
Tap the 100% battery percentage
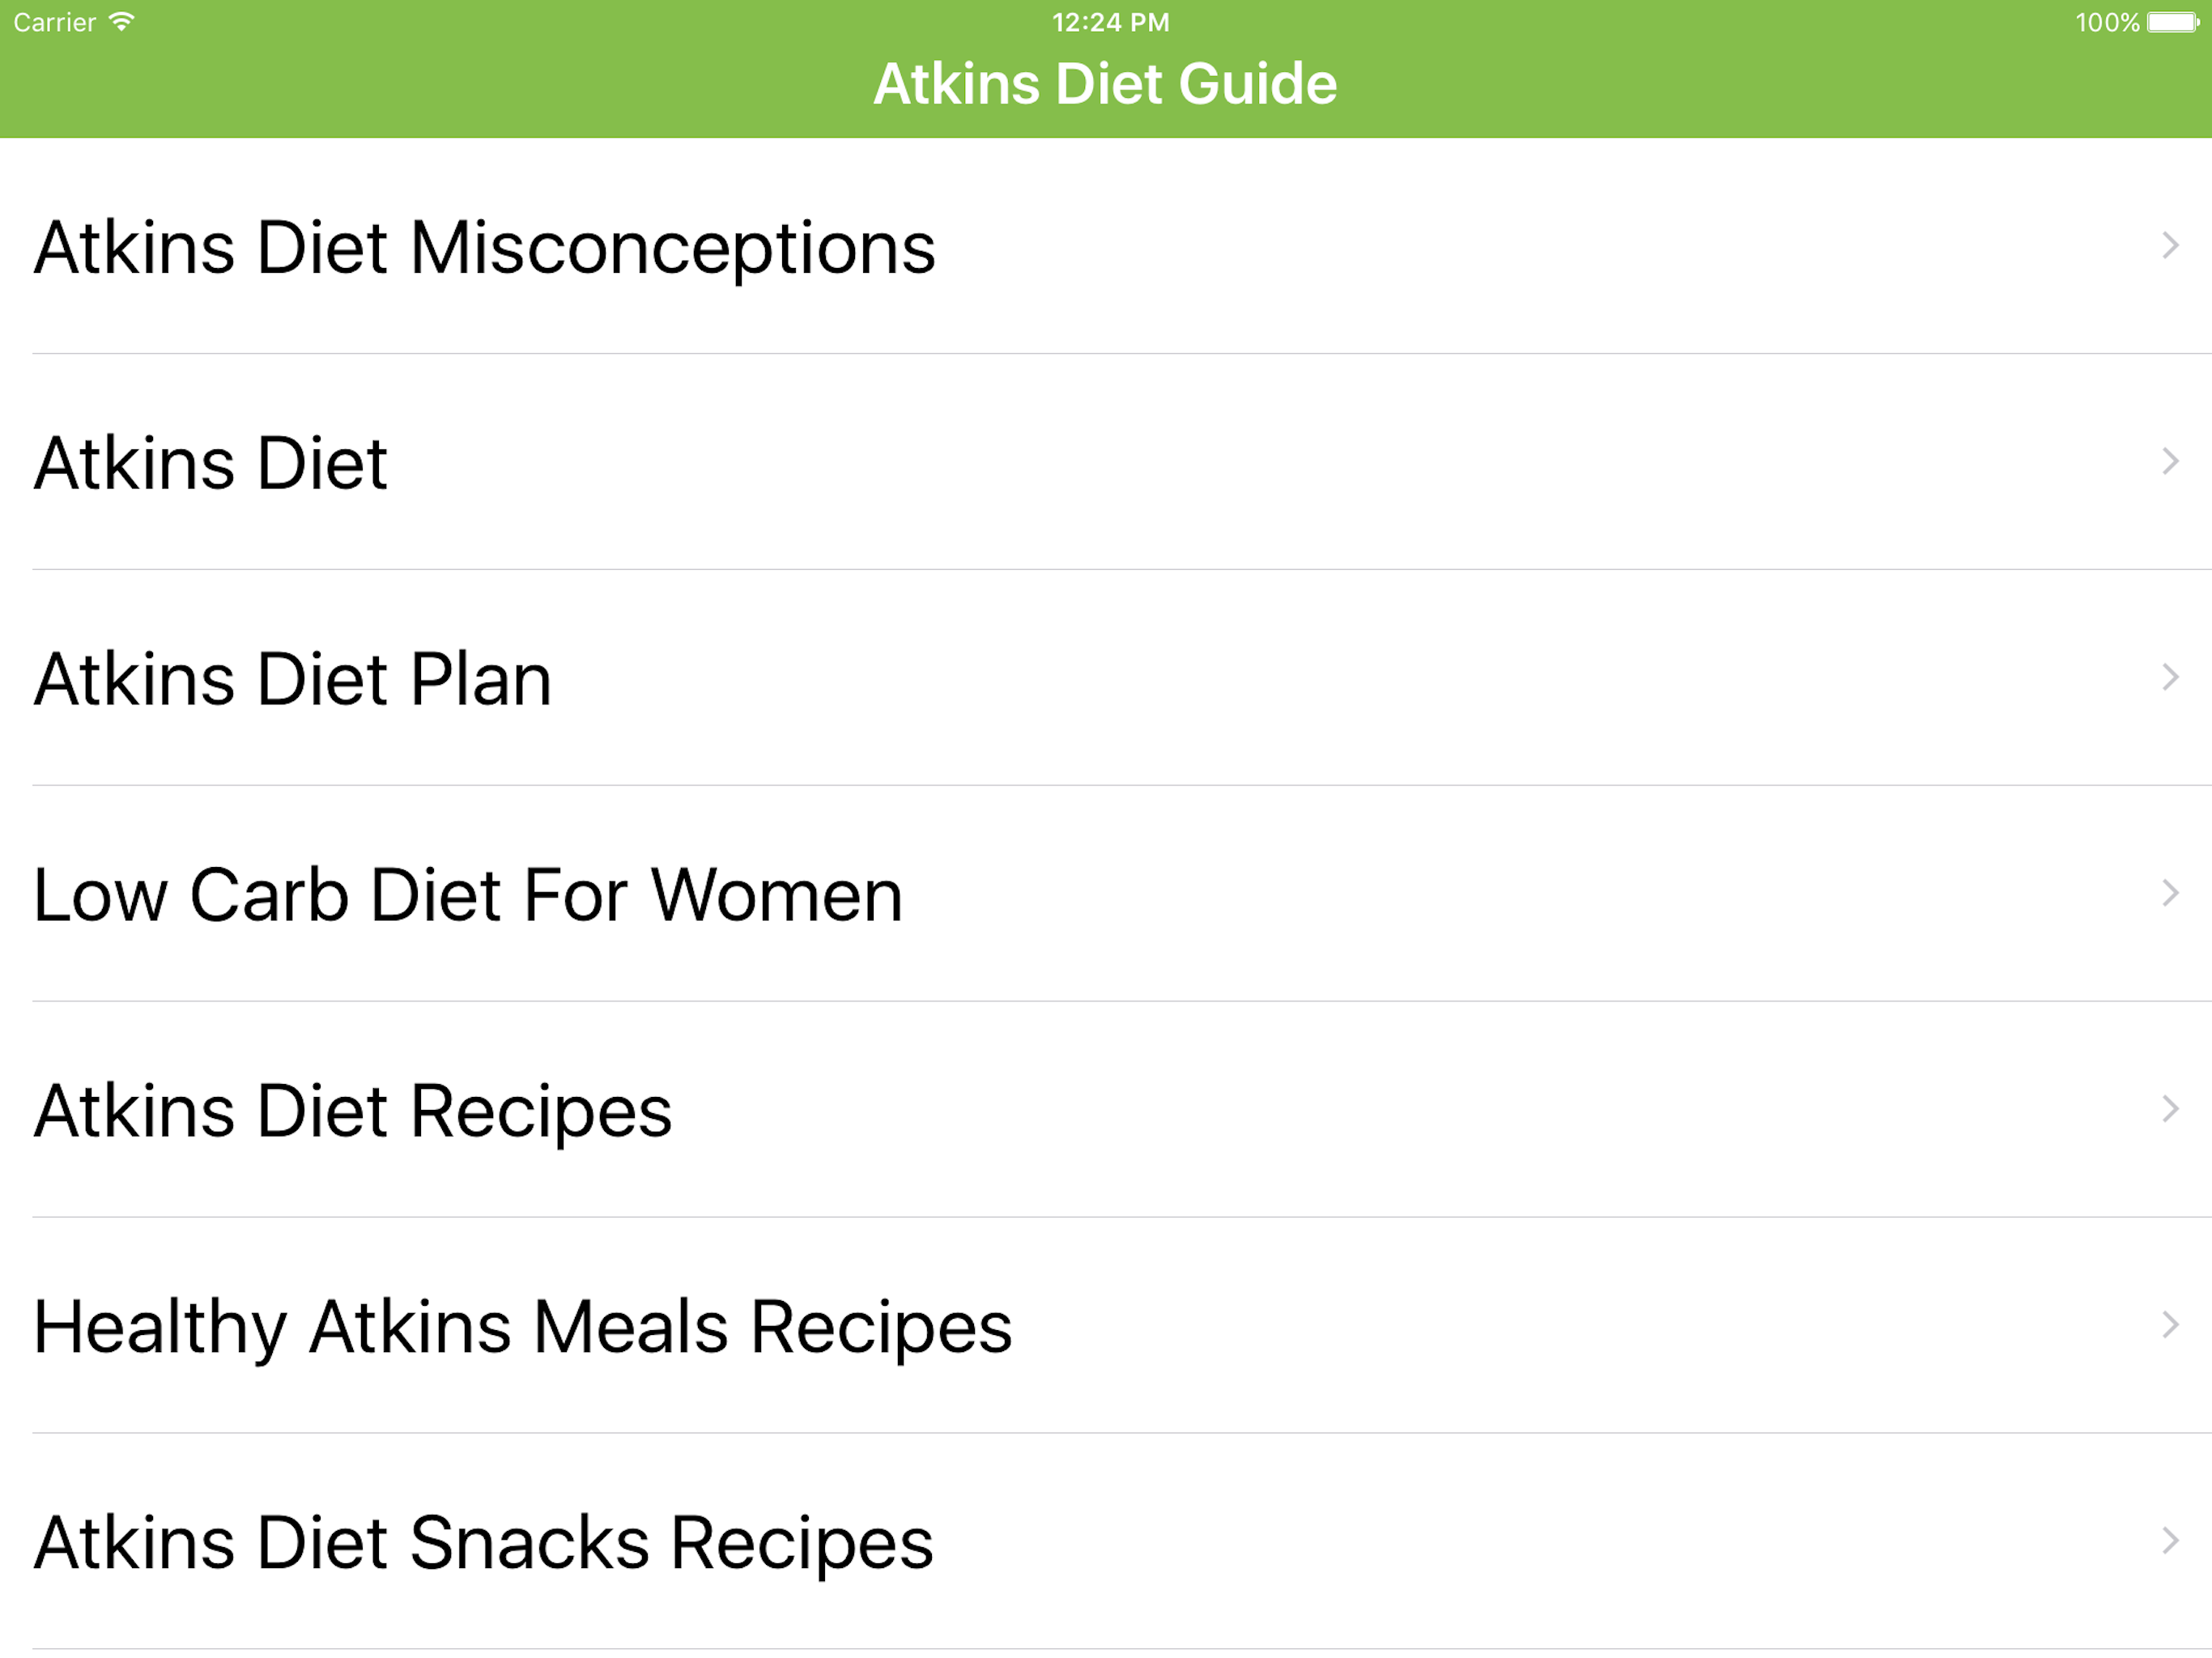[x=2106, y=22]
